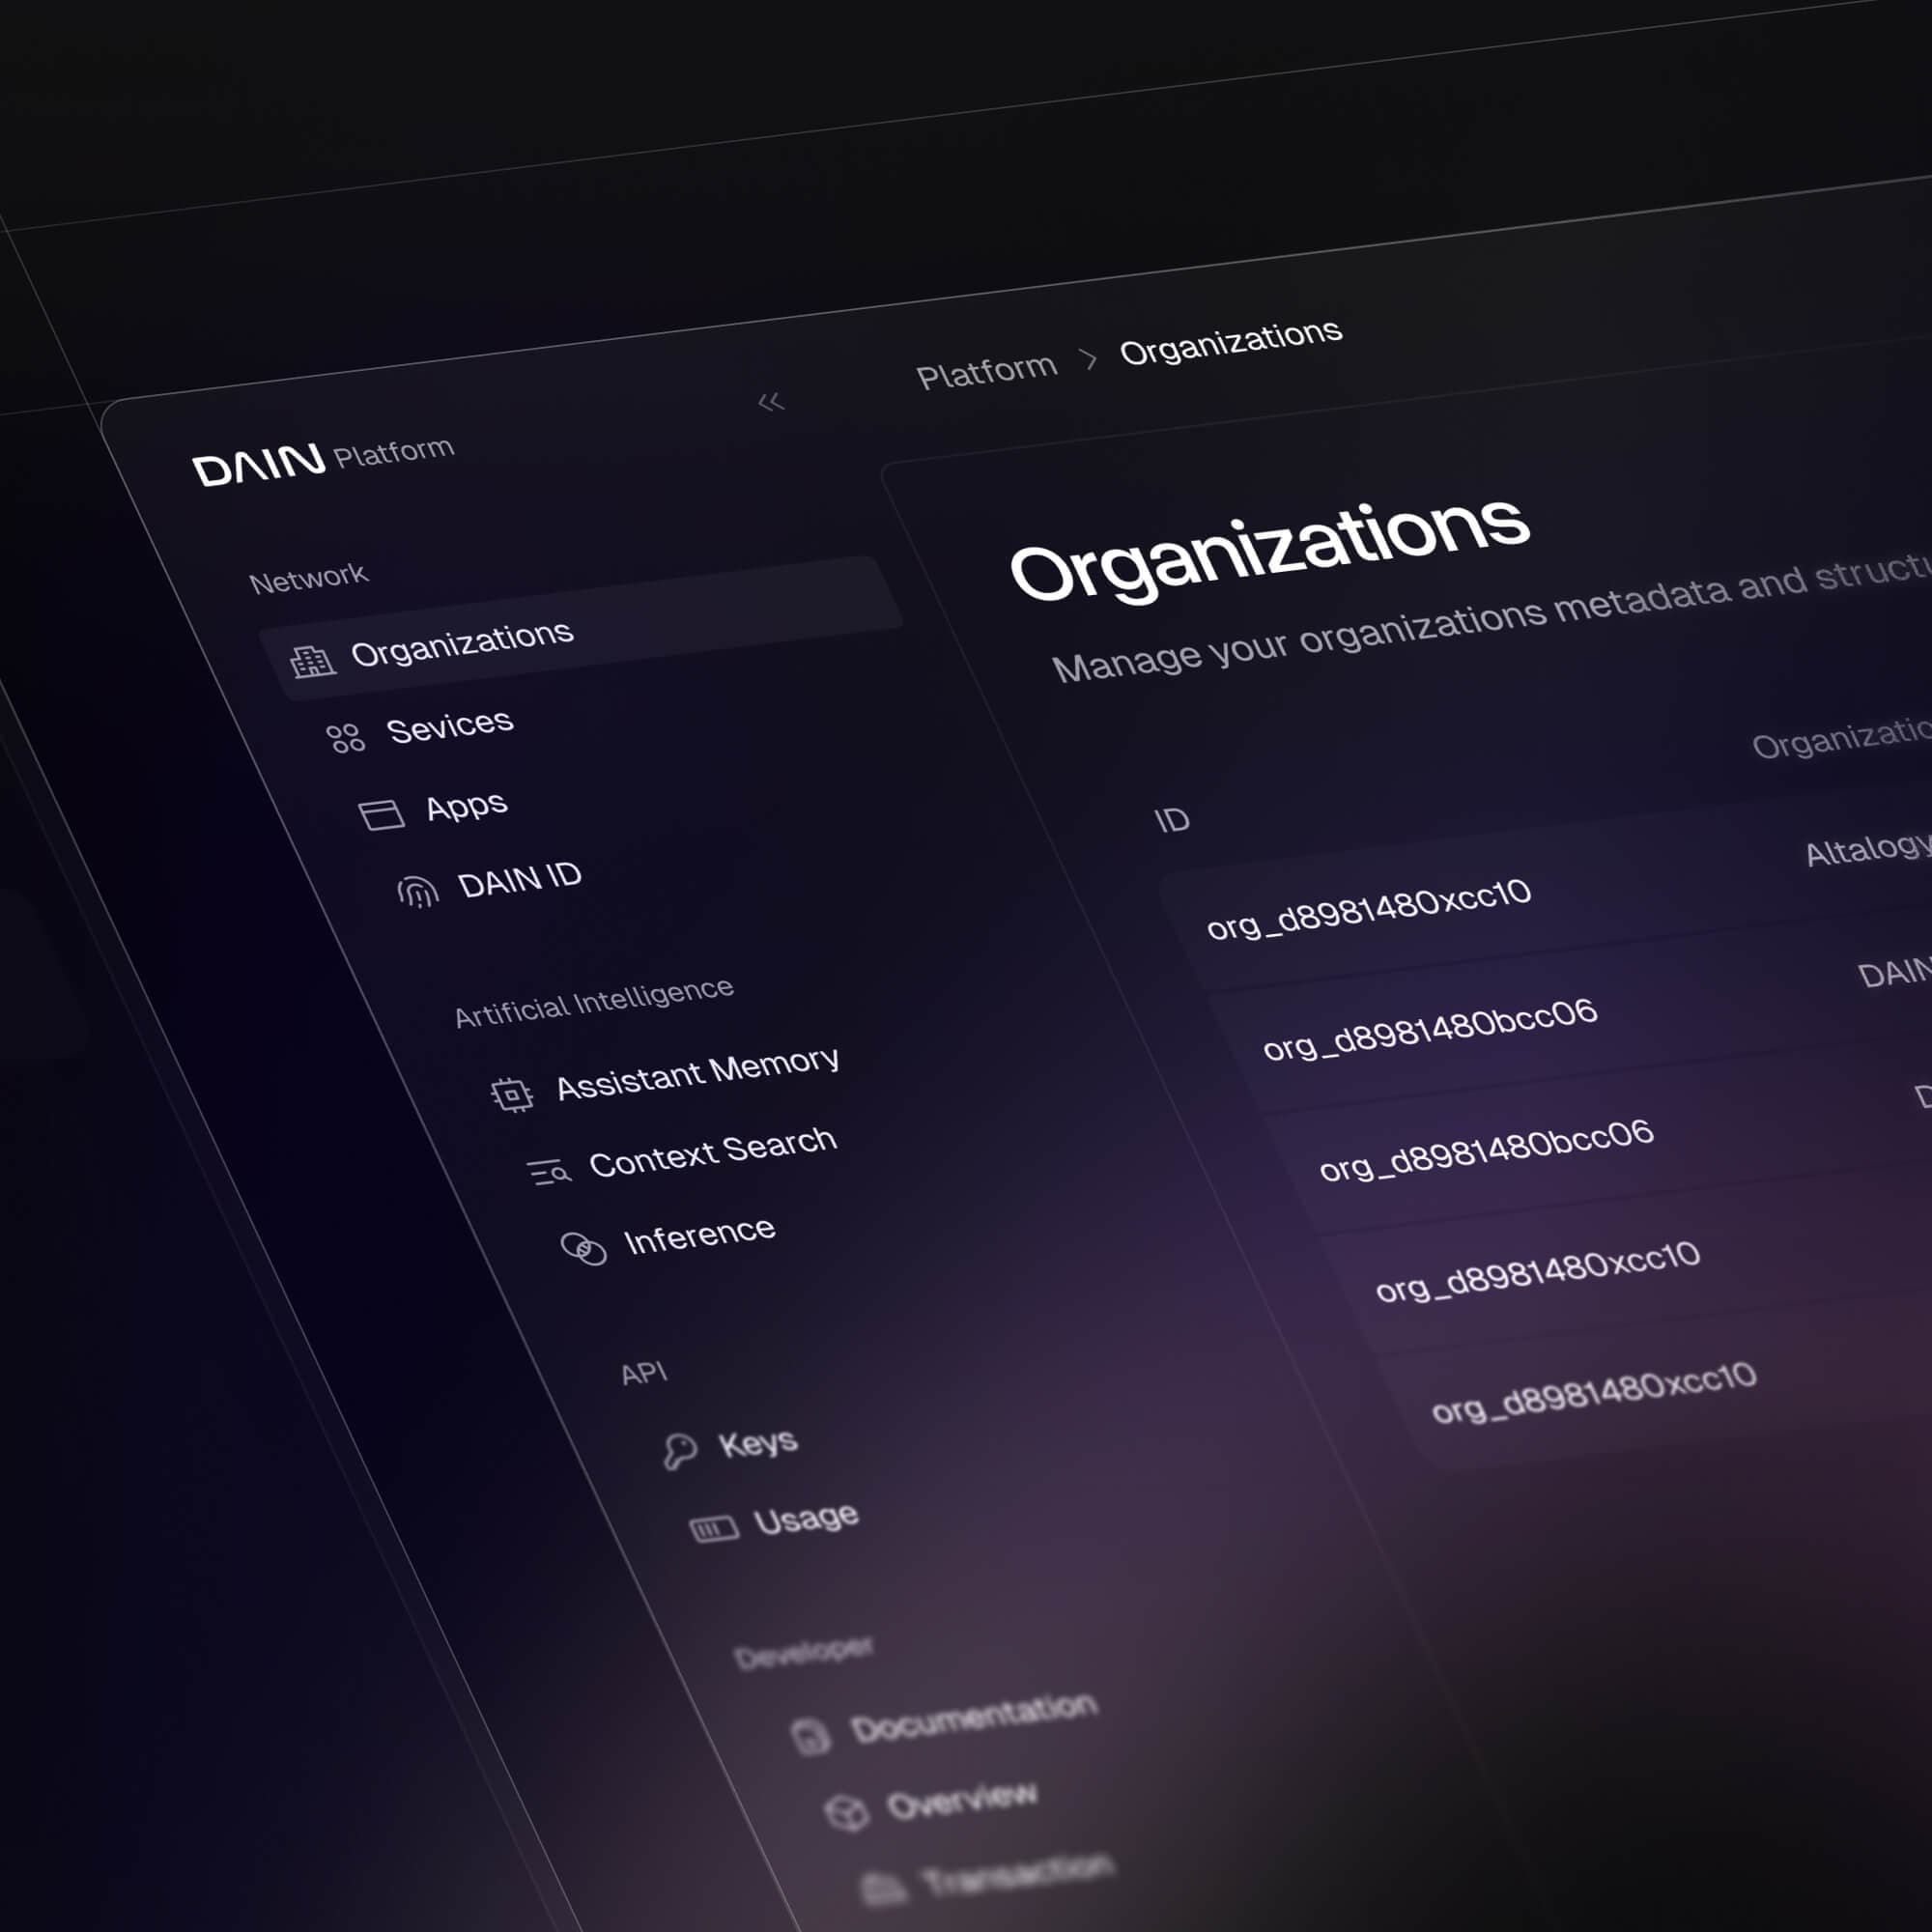Click the DAIN organization name cell
The height and width of the screenshot is (1932, 1932).
[1894, 972]
